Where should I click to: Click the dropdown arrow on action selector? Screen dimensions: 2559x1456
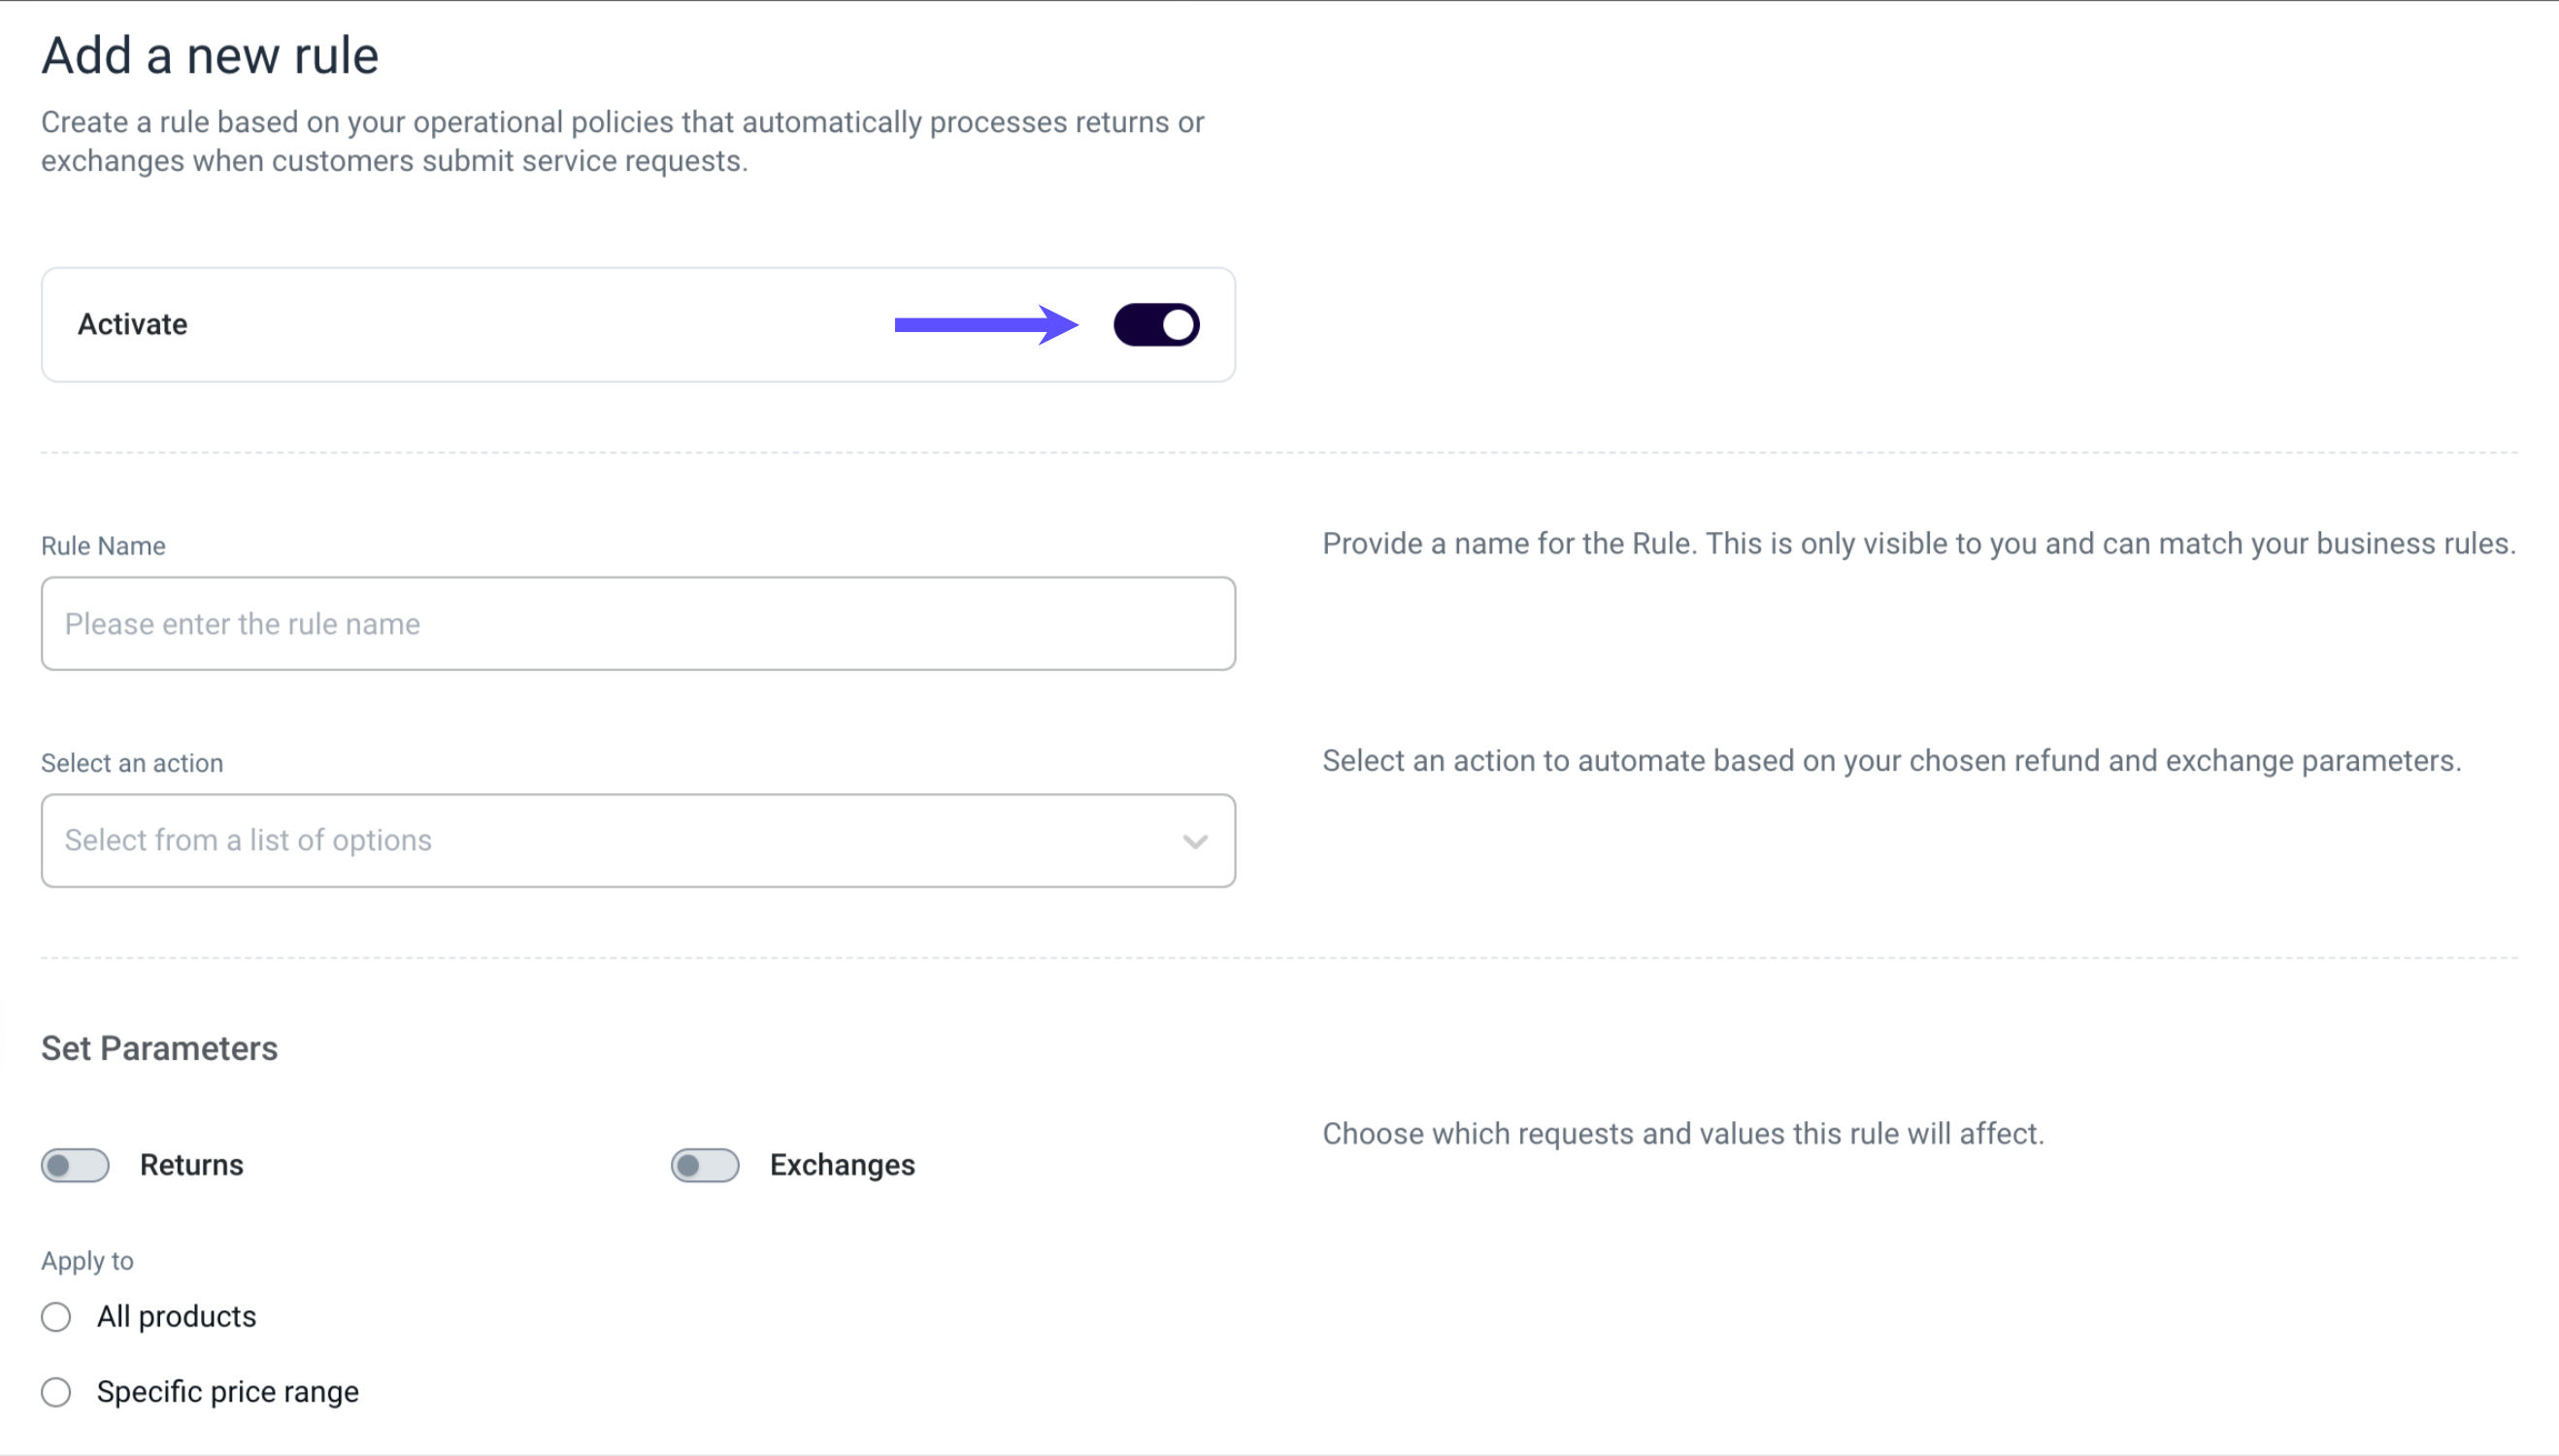coord(1194,840)
